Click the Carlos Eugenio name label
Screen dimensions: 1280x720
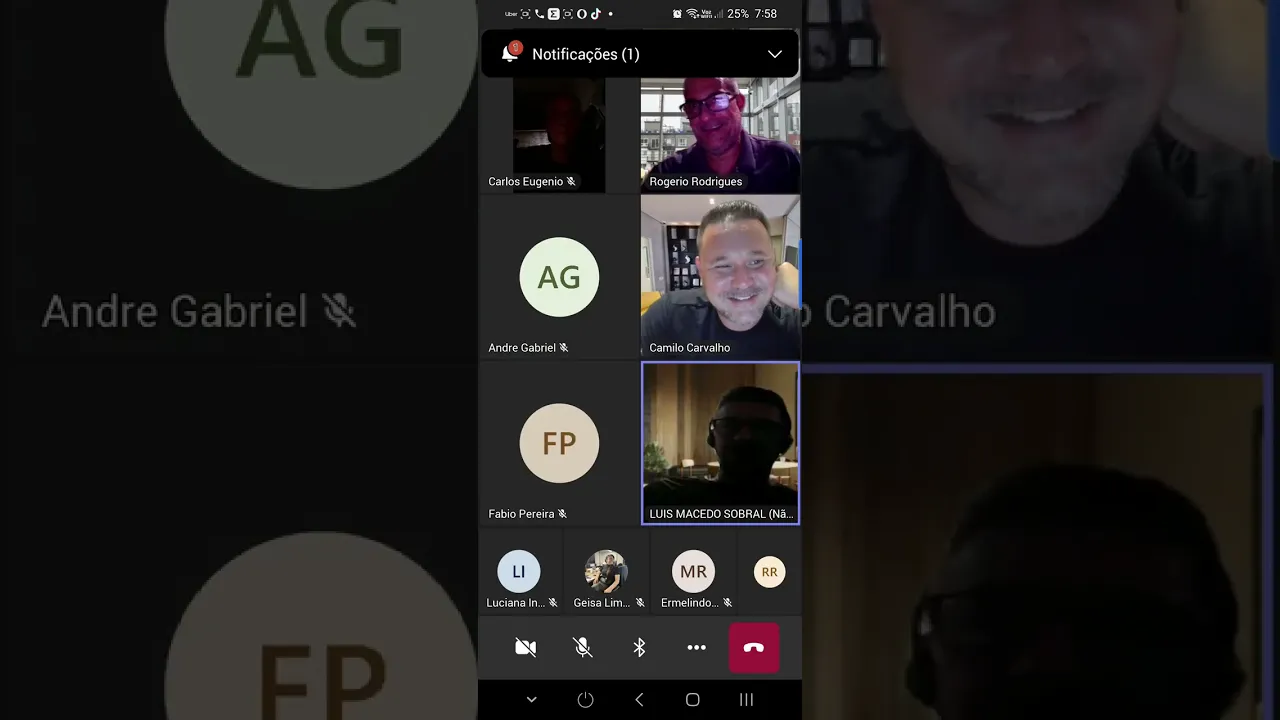(526, 182)
